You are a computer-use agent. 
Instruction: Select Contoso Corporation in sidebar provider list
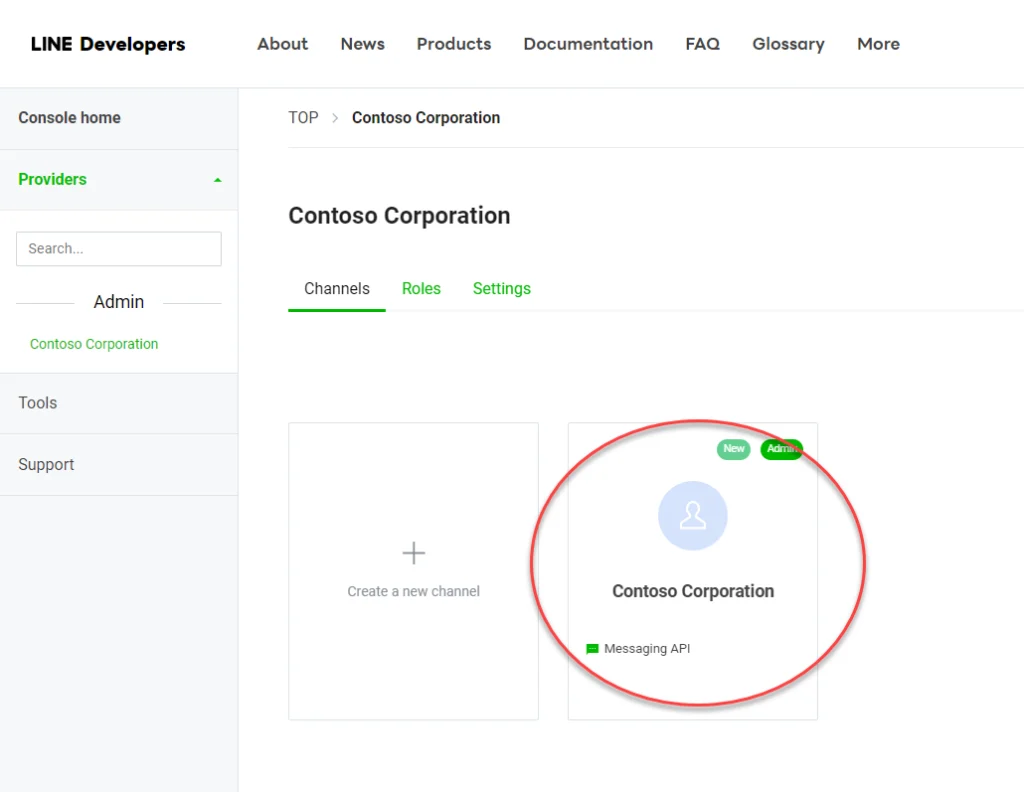click(94, 344)
